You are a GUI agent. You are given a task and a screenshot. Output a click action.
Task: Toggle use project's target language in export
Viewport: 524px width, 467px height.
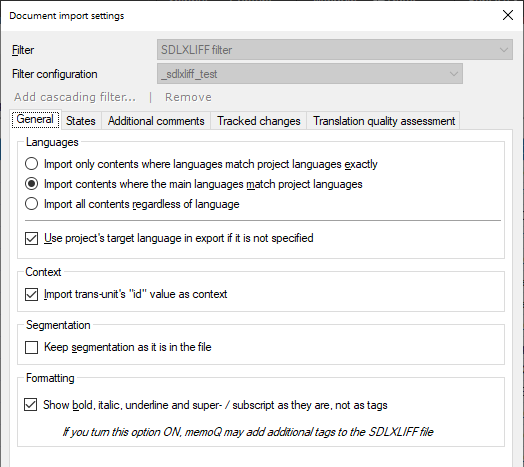(x=31, y=238)
